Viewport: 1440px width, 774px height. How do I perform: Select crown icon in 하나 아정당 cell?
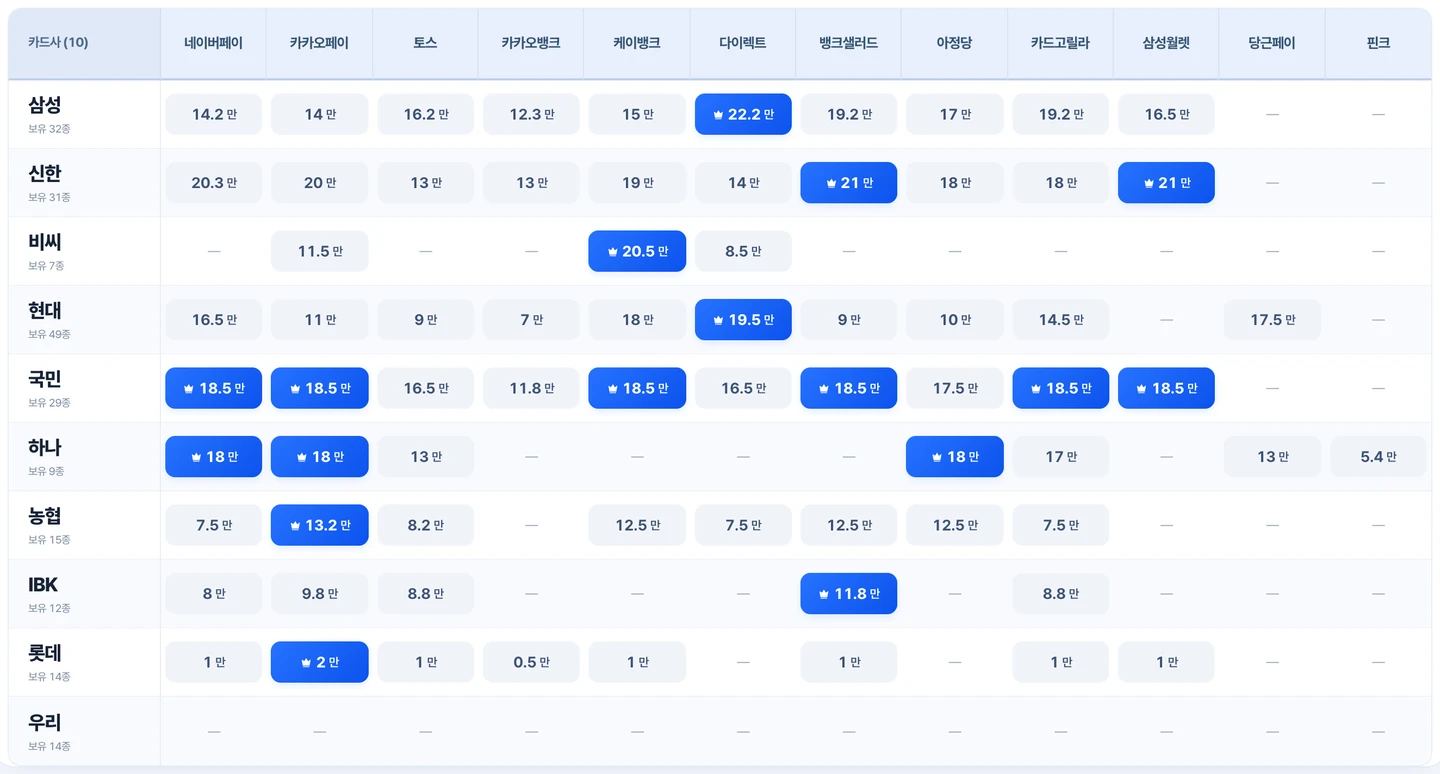[937, 457]
